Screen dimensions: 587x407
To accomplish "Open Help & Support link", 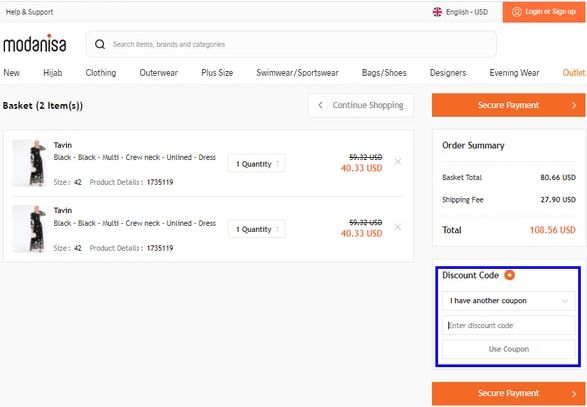I will [x=30, y=12].
